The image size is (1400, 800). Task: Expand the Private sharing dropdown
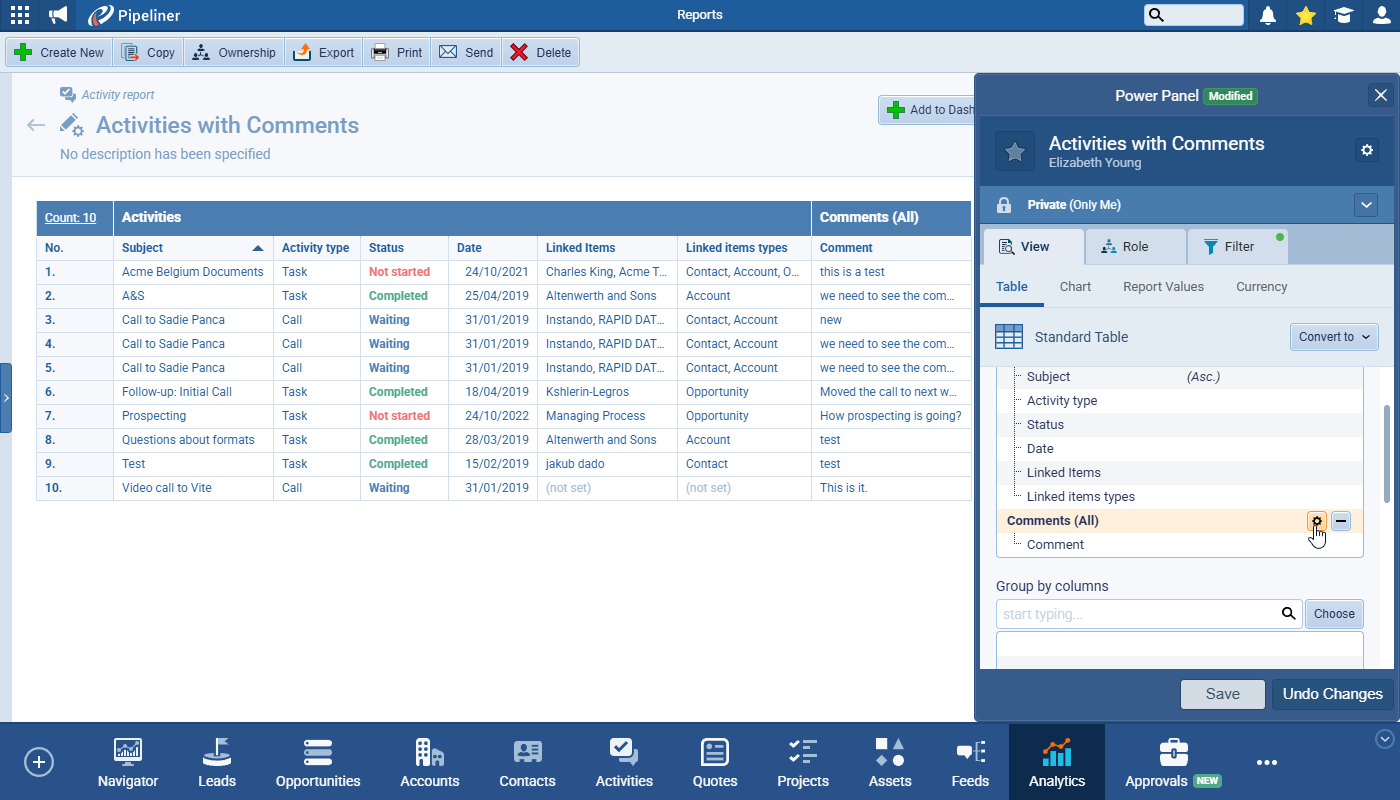point(1366,205)
